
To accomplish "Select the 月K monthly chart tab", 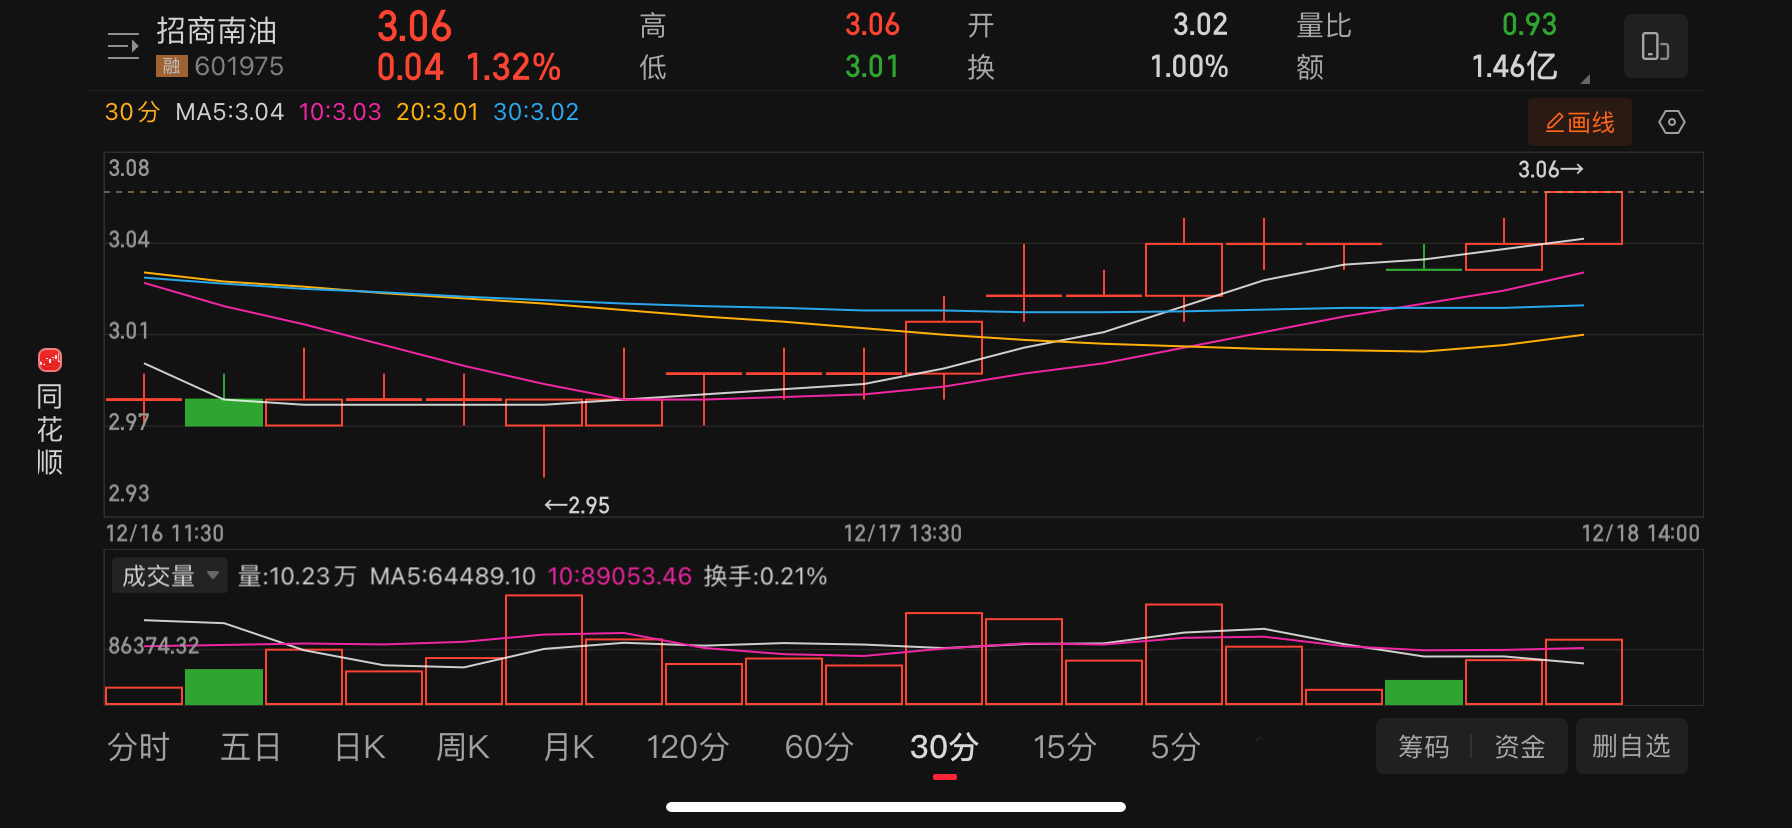I will point(568,747).
